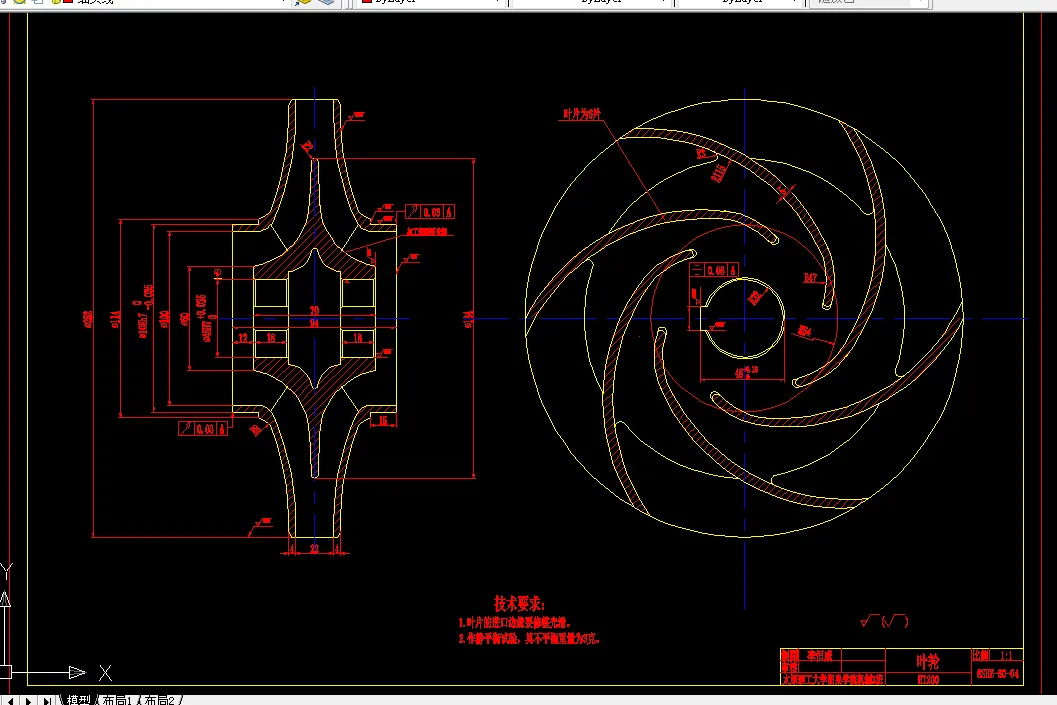Select the R47 radius dimension
1057x705 pixels.
tap(810, 278)
